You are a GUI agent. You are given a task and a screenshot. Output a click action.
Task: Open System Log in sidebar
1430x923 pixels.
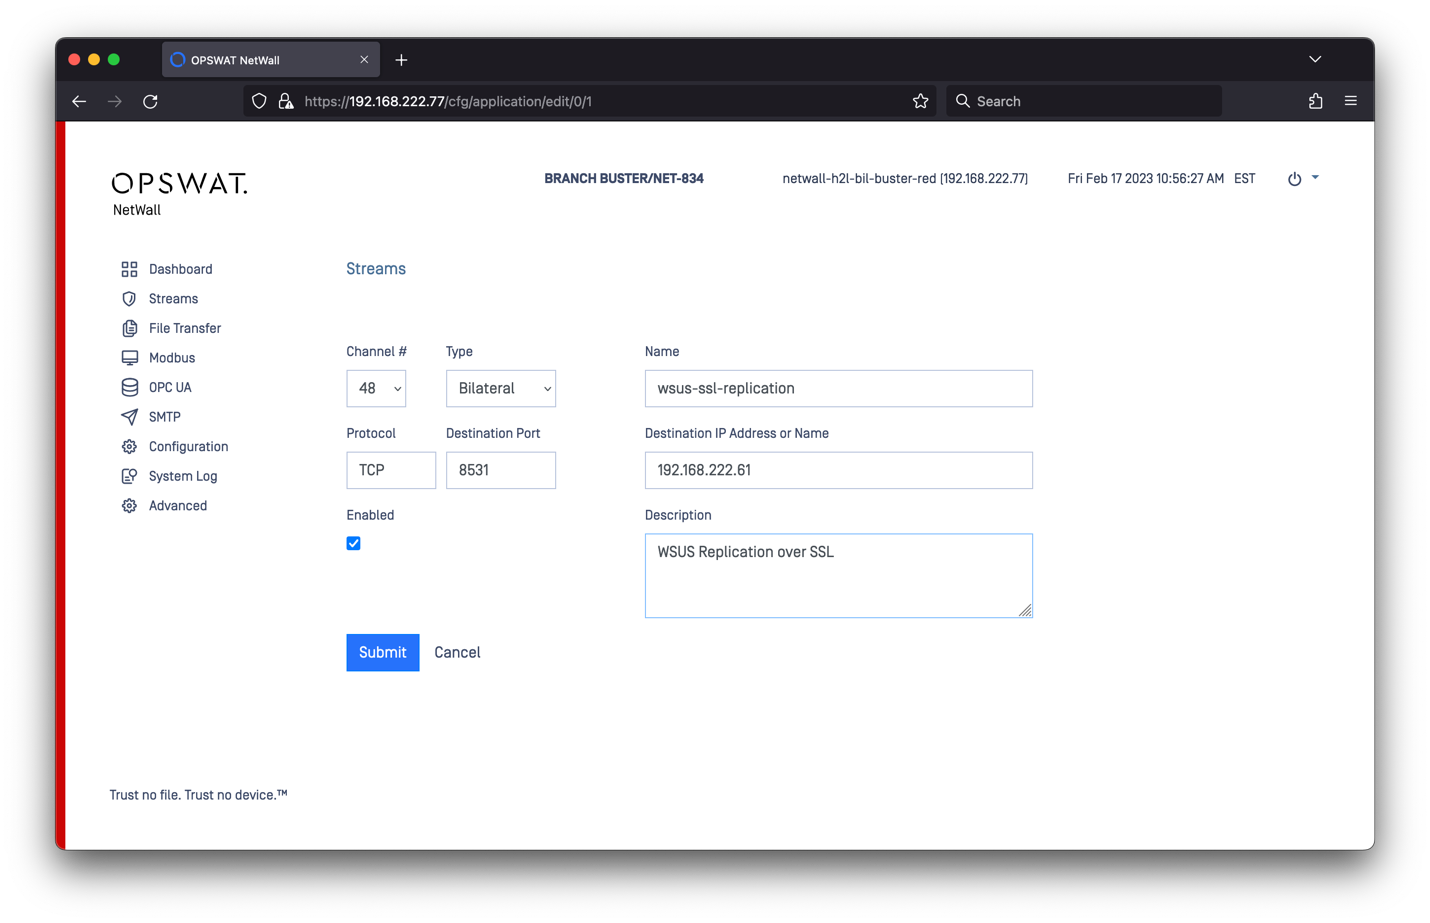pyautogui.click(x=183, y=476)
